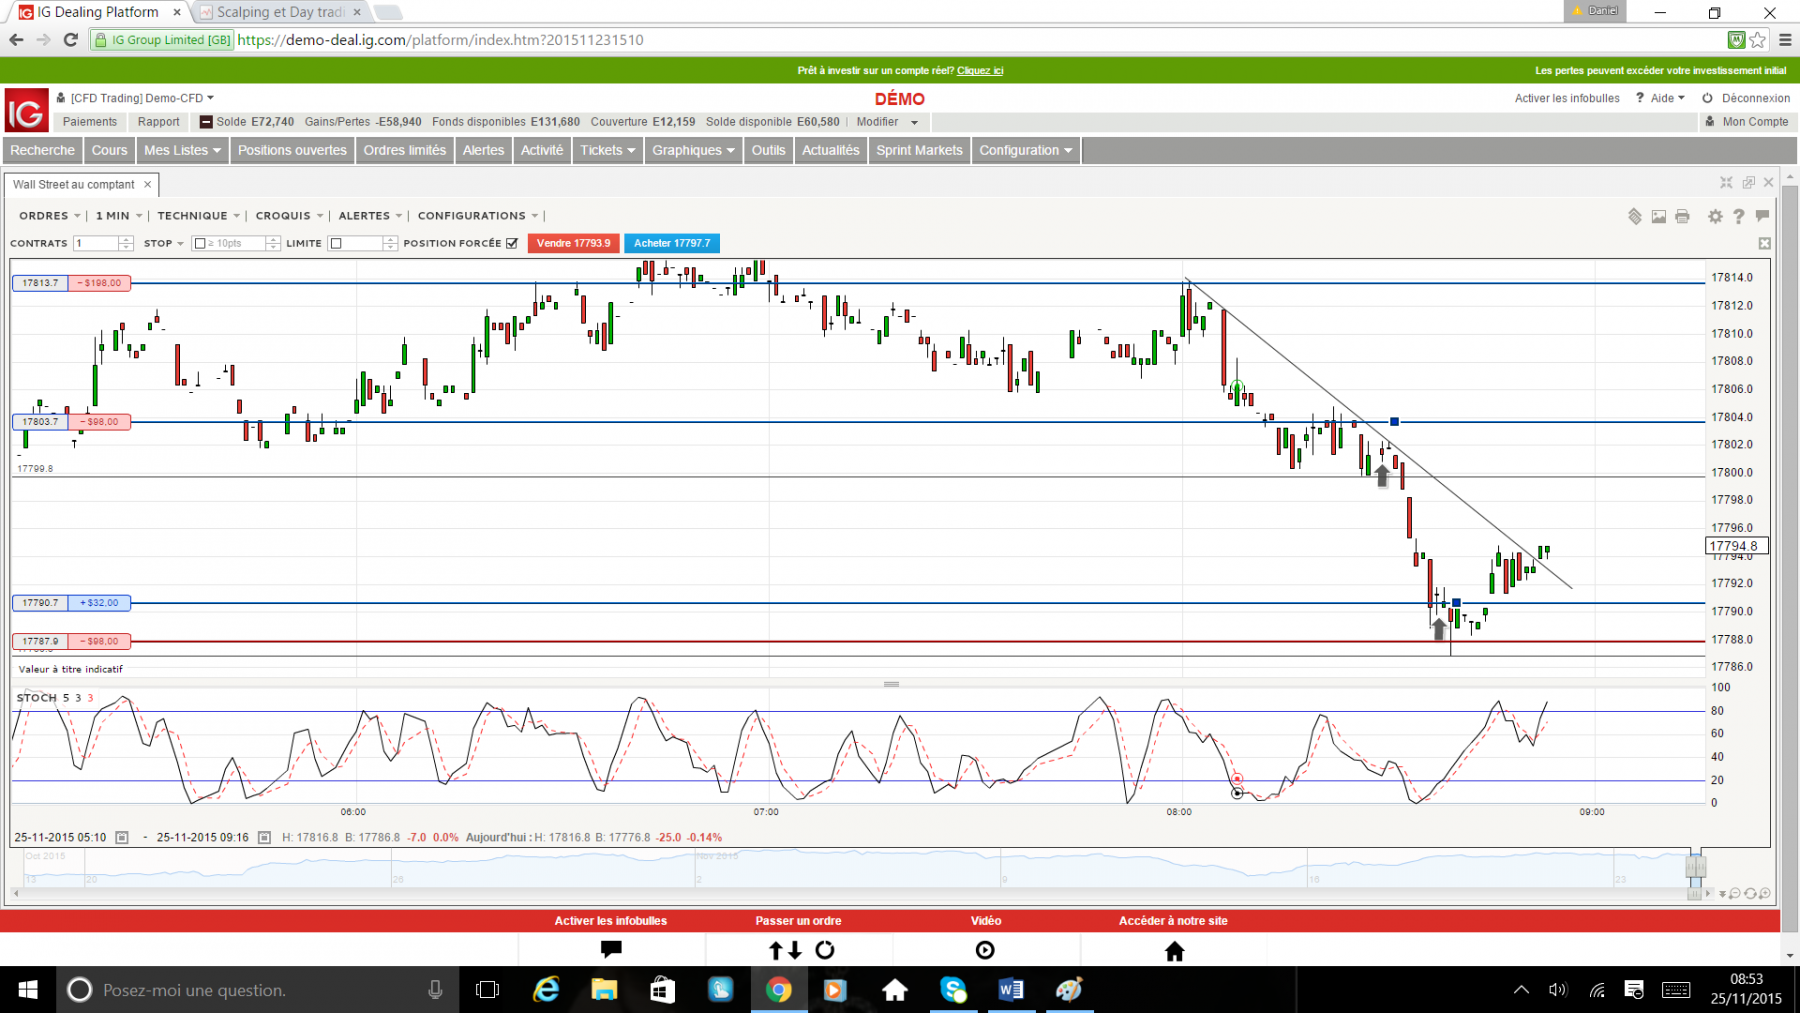
Task: Open the Mon Compte link
Action: point(1755,122)
